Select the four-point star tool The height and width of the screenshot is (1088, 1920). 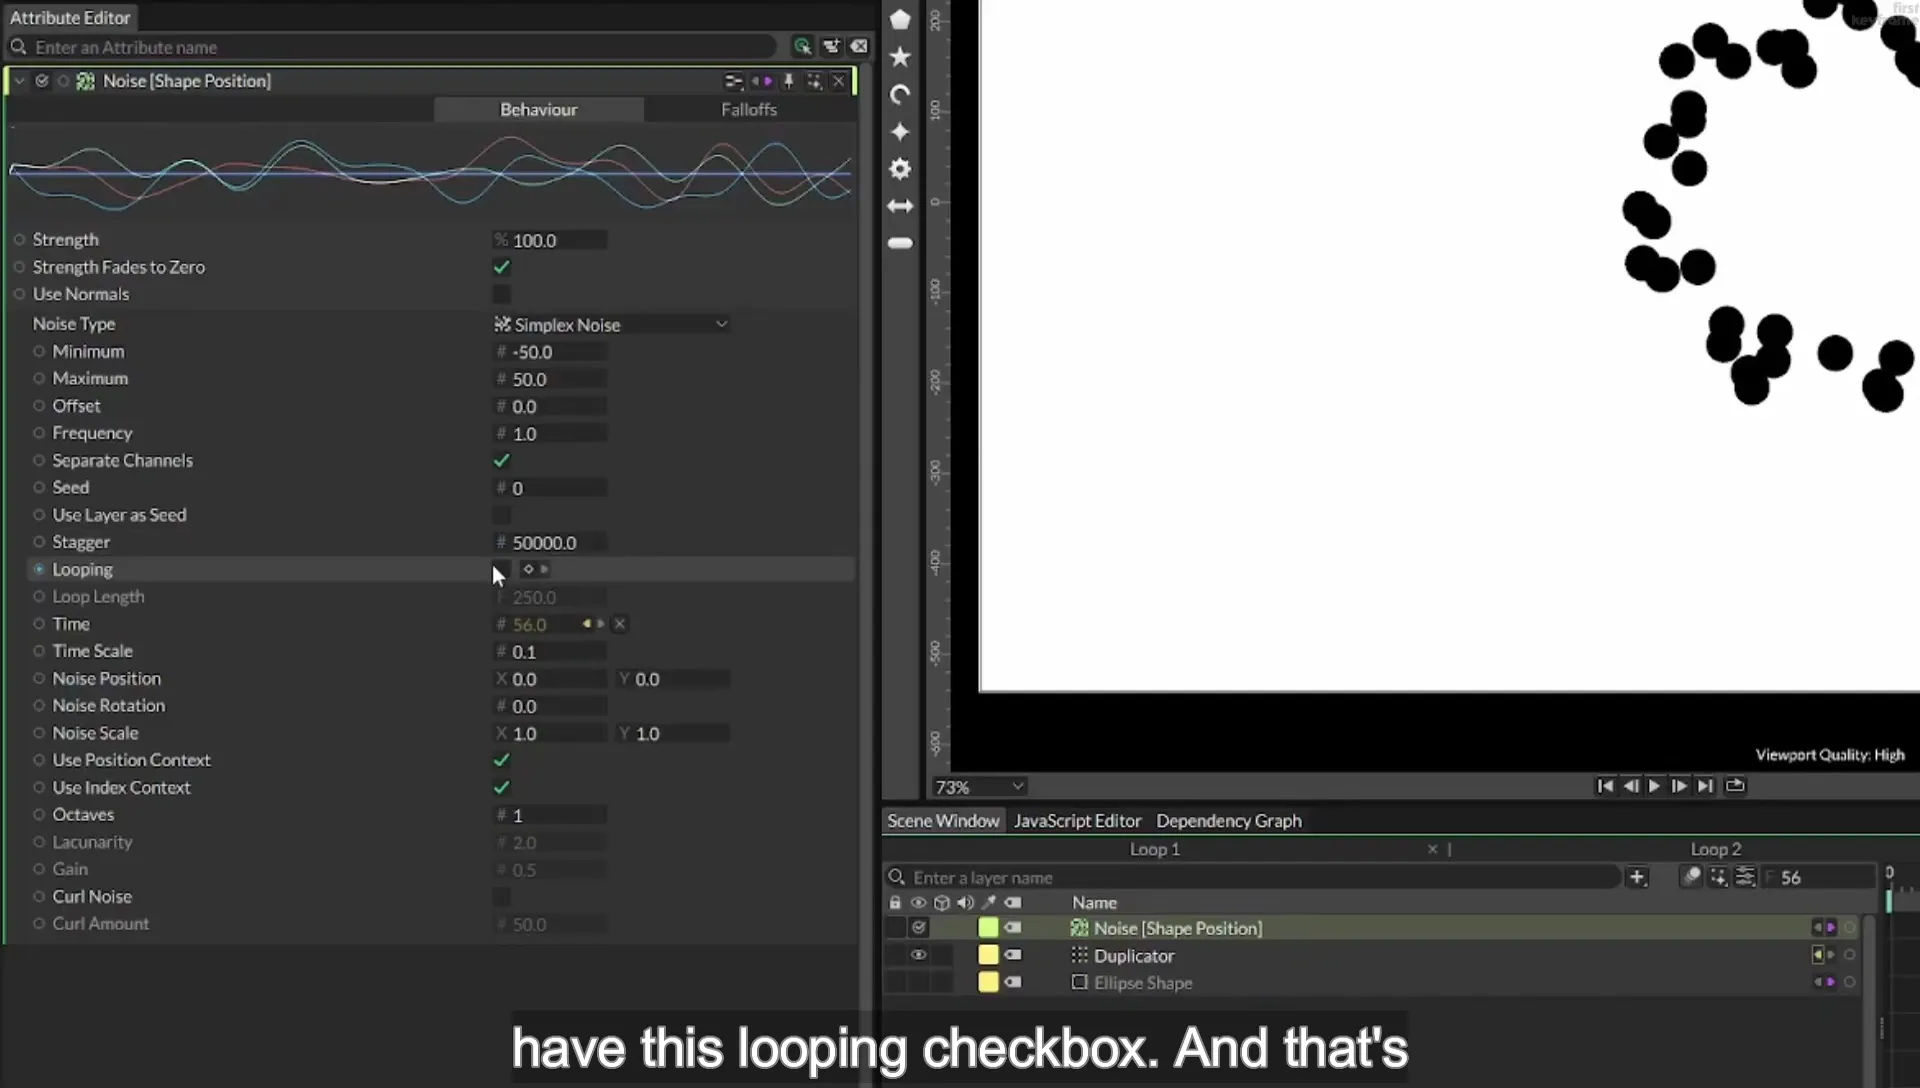click(x=900, y=132)
